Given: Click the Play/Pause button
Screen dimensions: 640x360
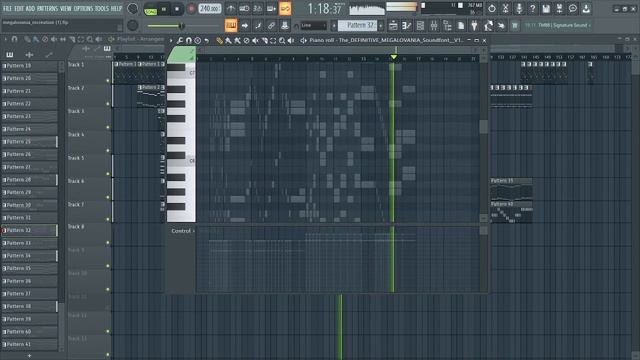Looking at the screenshot, I should [164, 9].
